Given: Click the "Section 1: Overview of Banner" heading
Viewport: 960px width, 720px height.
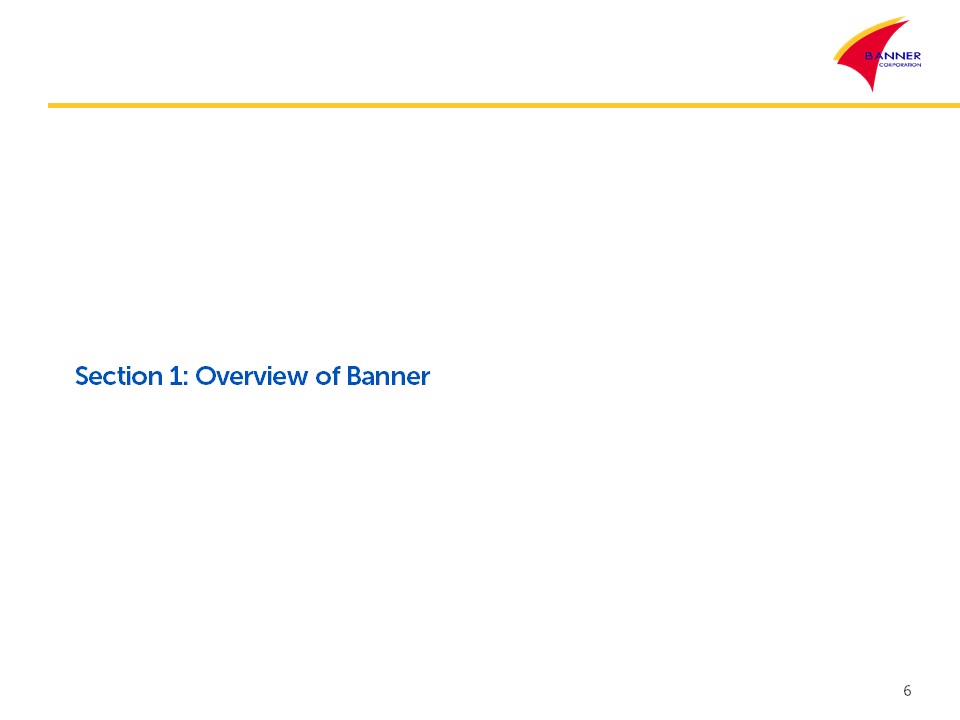Looking at the screenshot, I should click(252, 377).
